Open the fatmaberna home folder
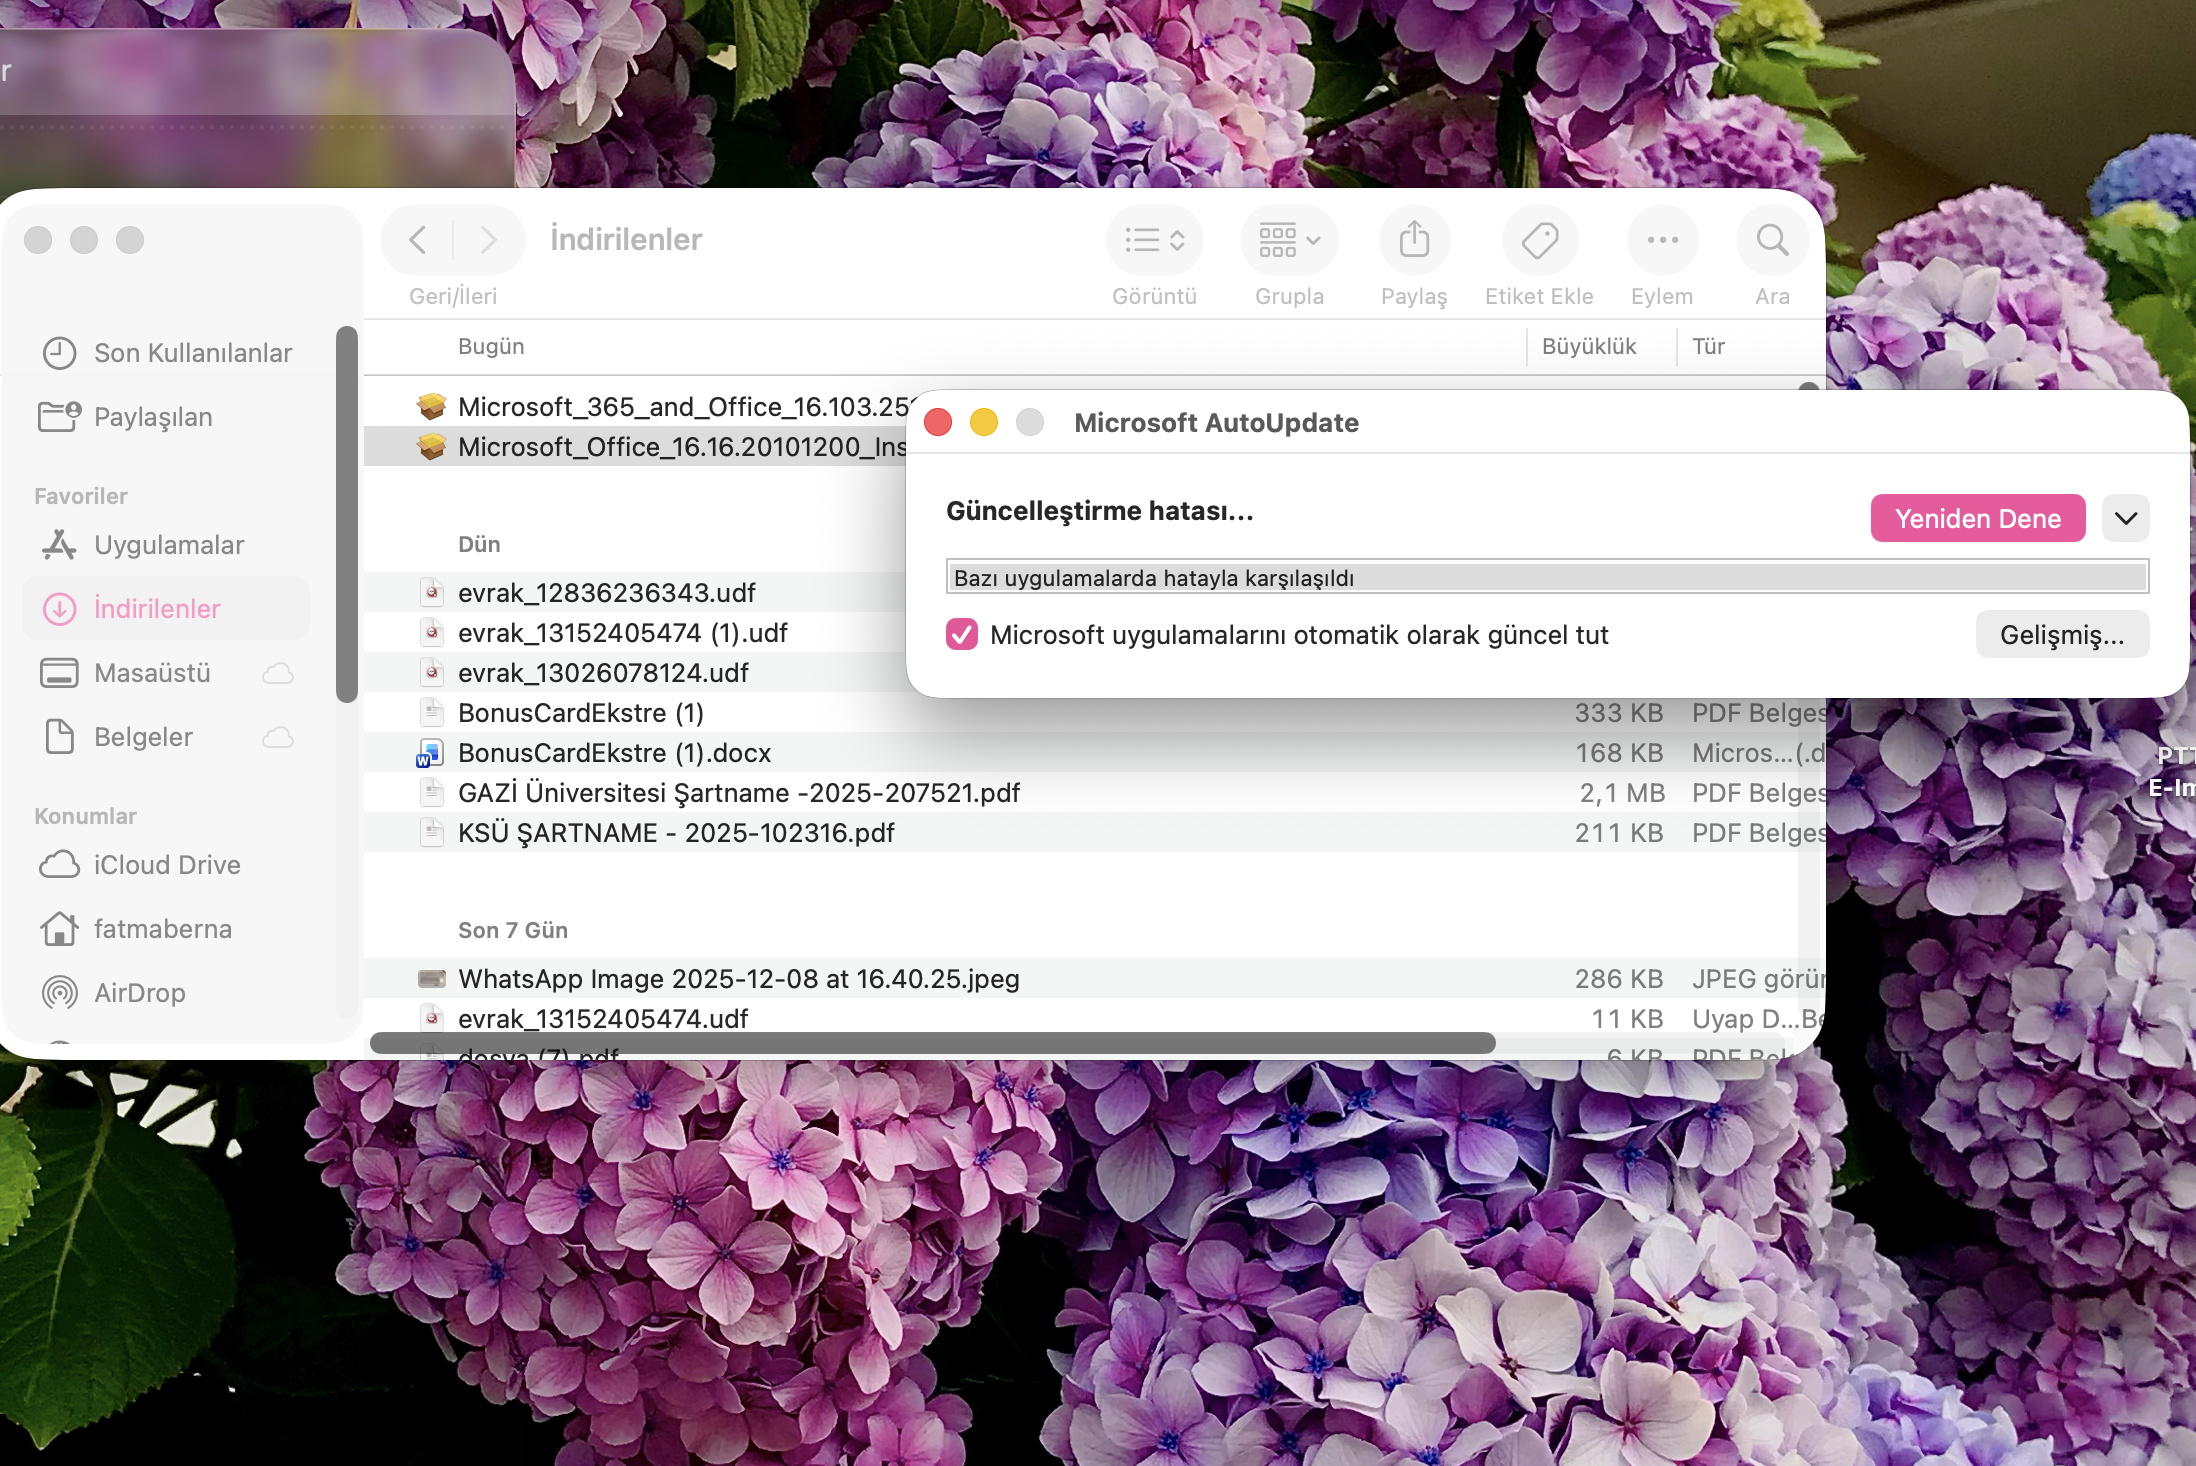Image resolution: width=2196 pixels, height=1466 pixels. (167, 929)
